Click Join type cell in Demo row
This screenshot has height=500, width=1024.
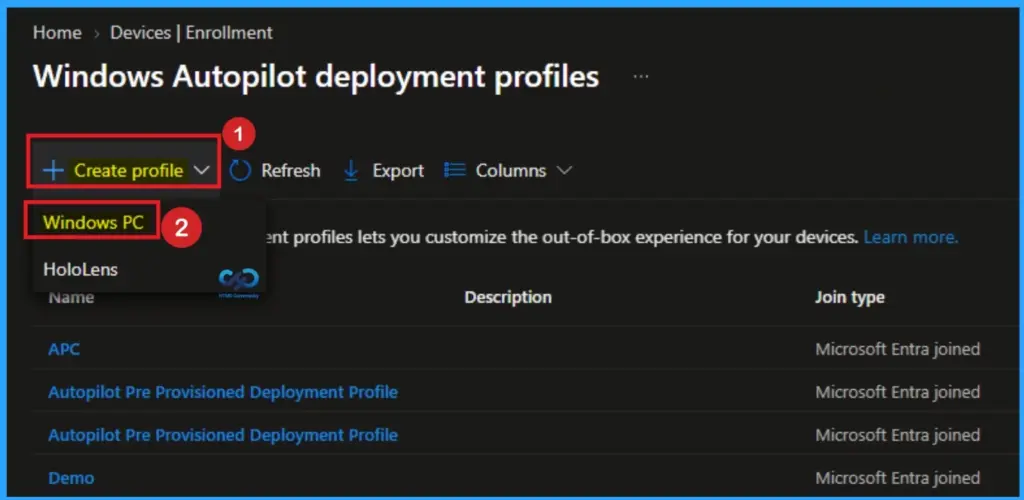pyautogui.click(x=897, y=478)
